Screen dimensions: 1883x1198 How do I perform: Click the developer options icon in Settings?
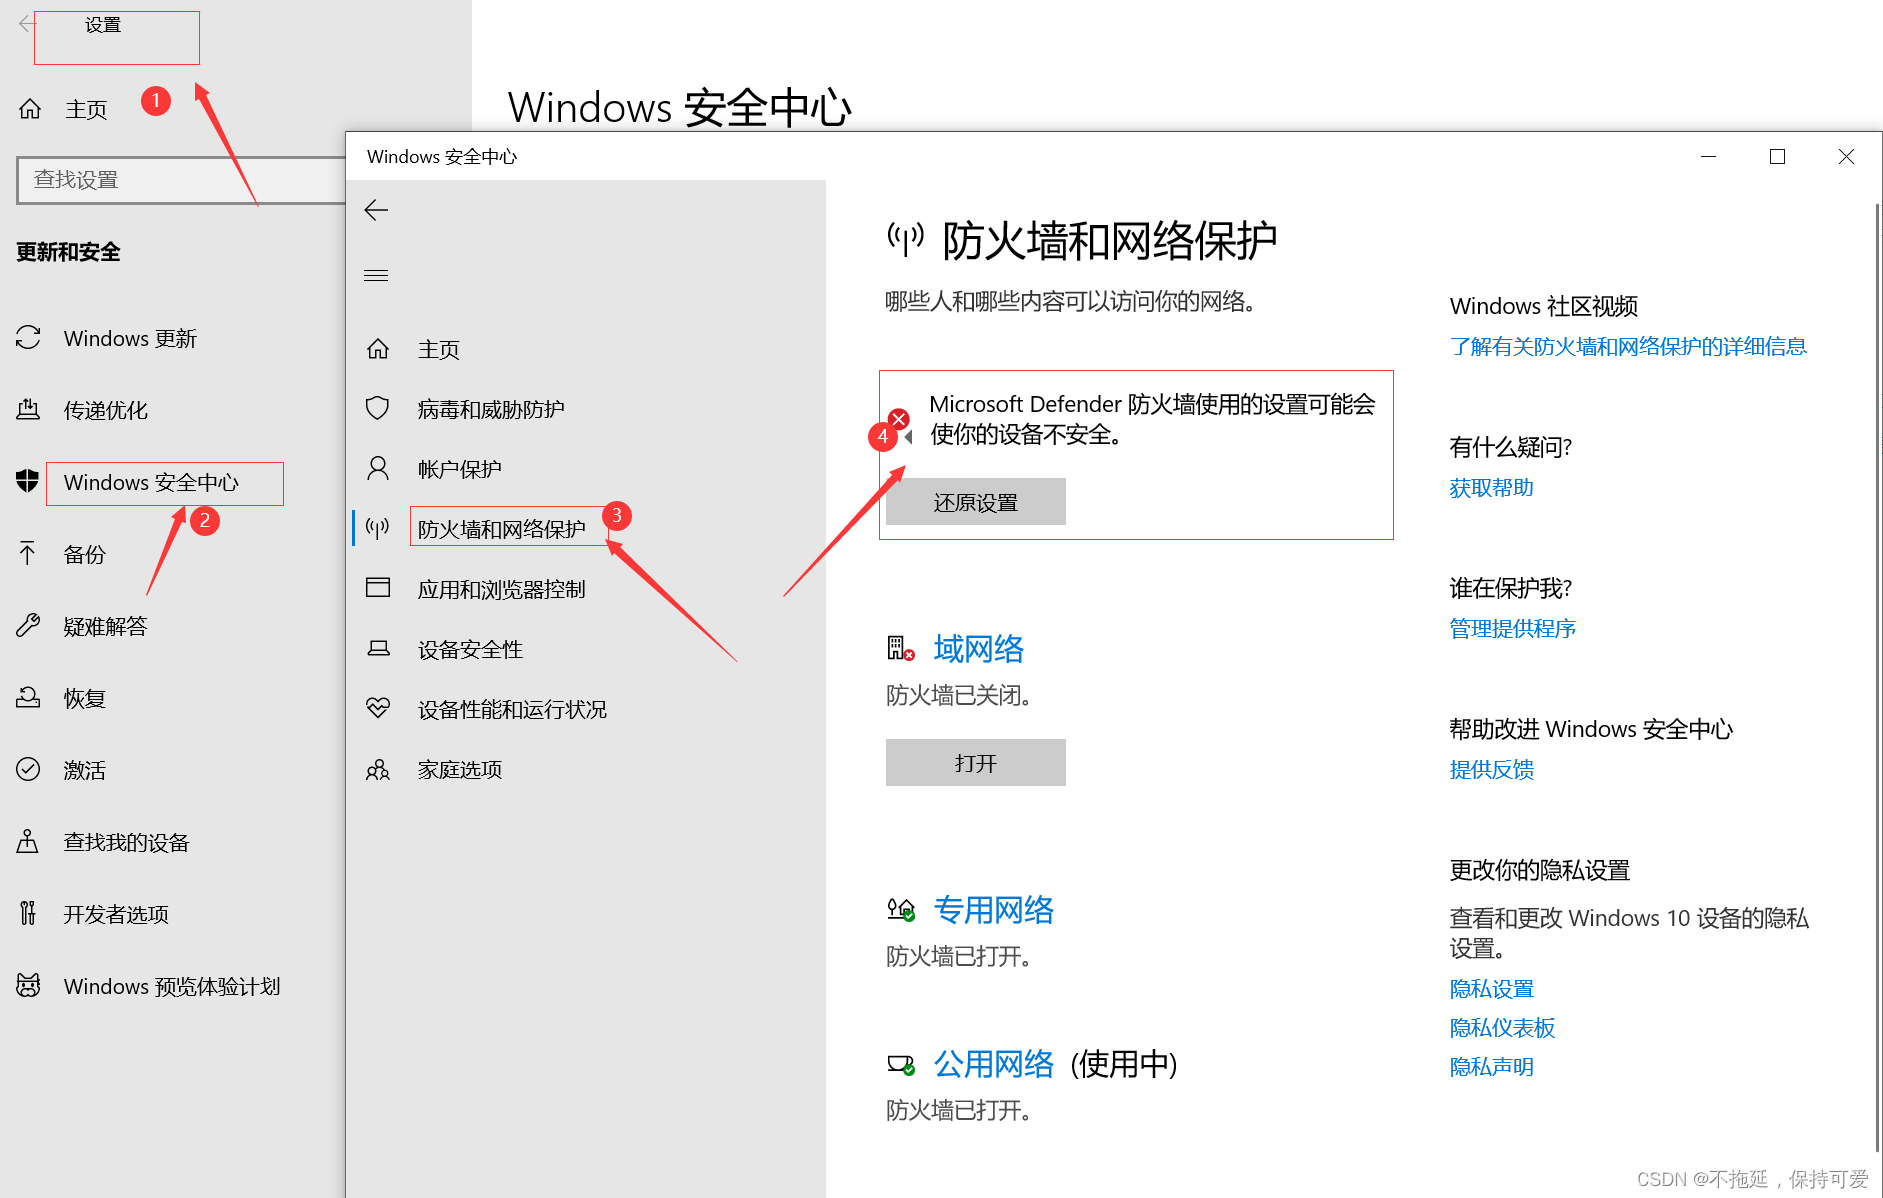28,913
